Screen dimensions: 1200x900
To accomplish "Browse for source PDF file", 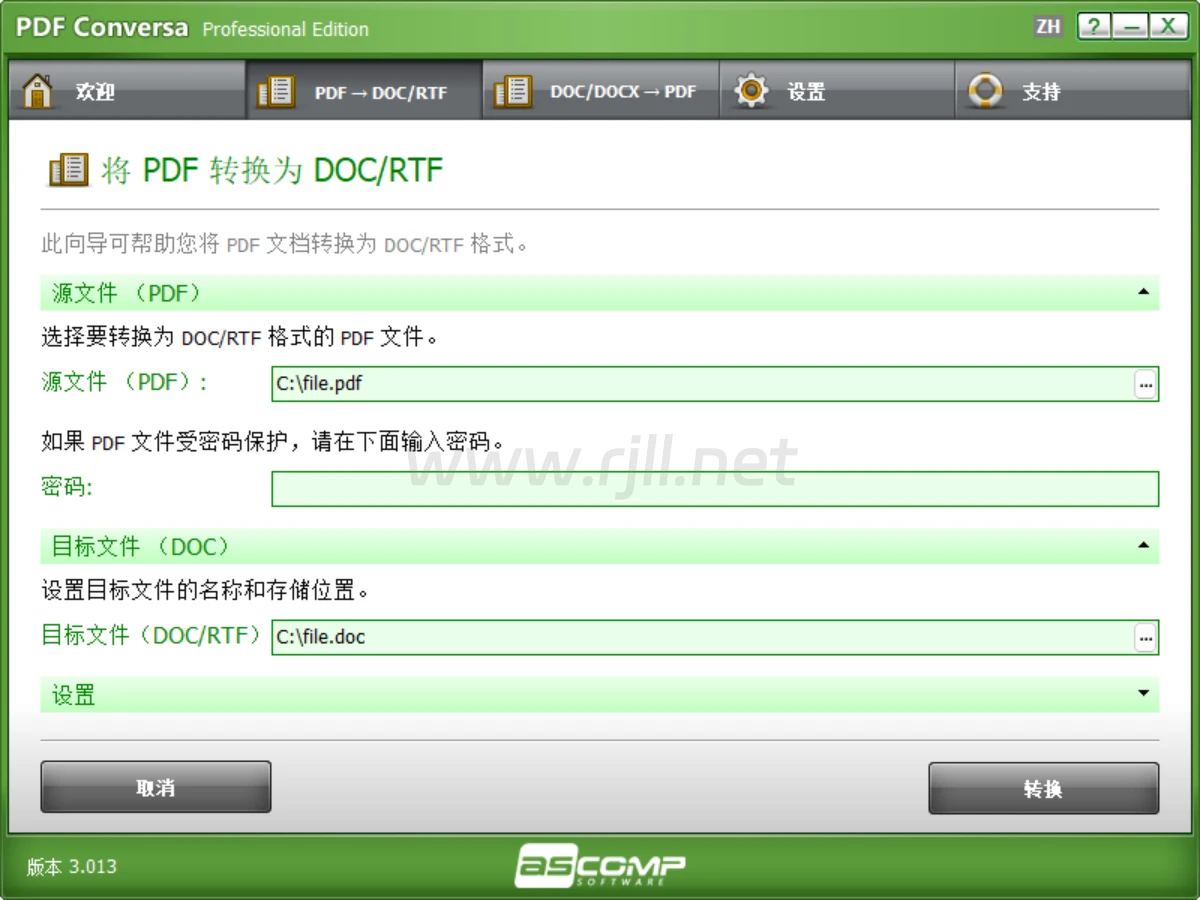I will pyautogui.click(x=1145, y=384).
